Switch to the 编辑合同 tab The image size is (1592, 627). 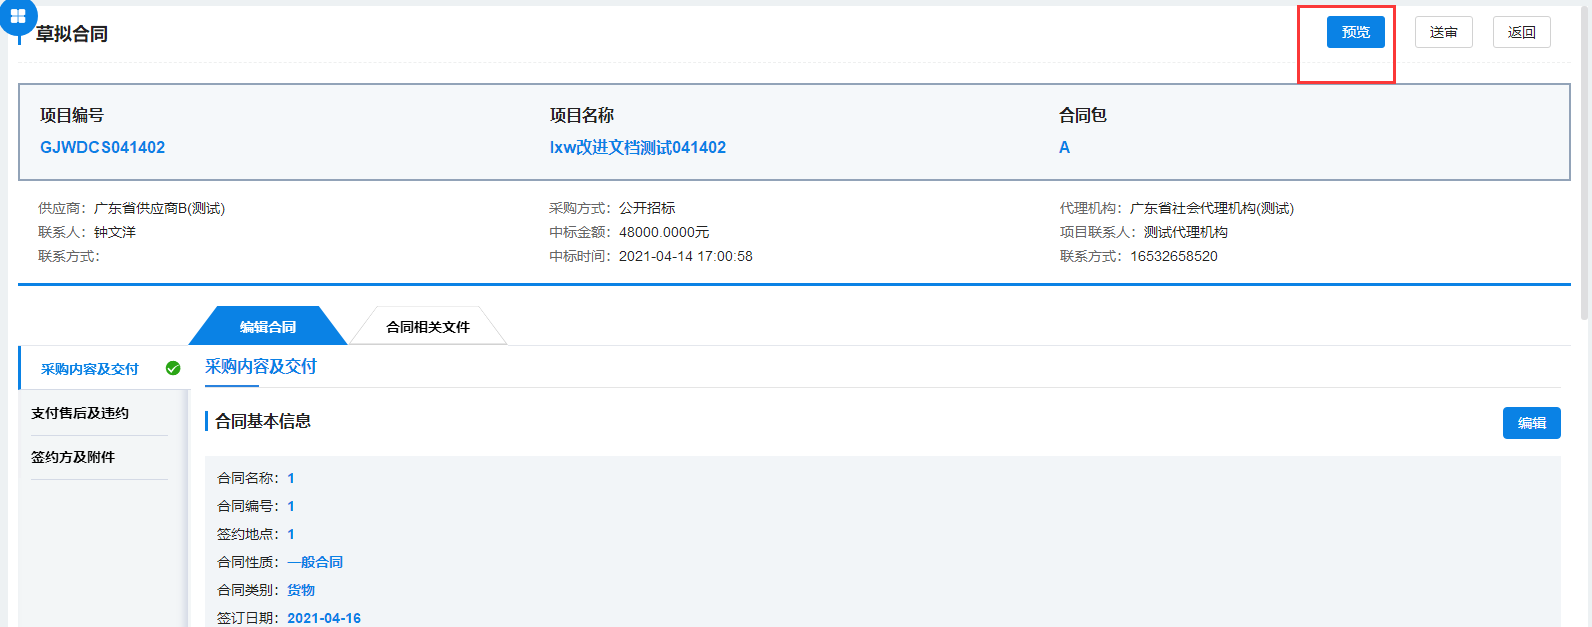coord(267,327)
